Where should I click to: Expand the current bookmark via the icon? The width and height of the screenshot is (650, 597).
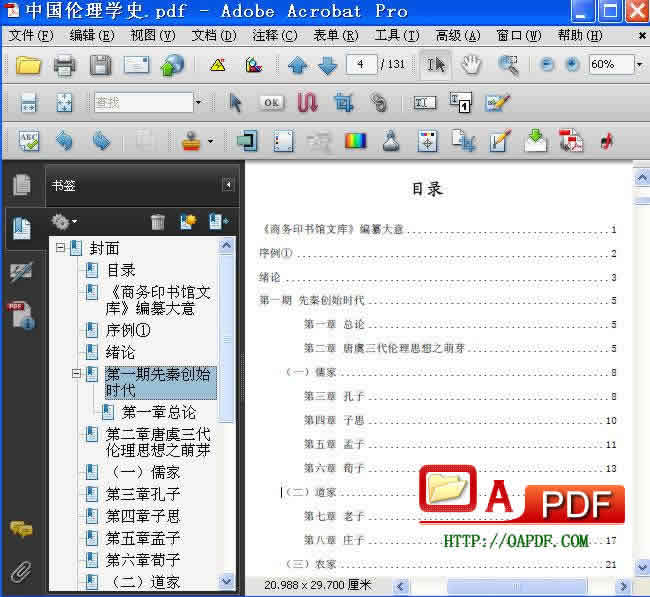point(218,222)
